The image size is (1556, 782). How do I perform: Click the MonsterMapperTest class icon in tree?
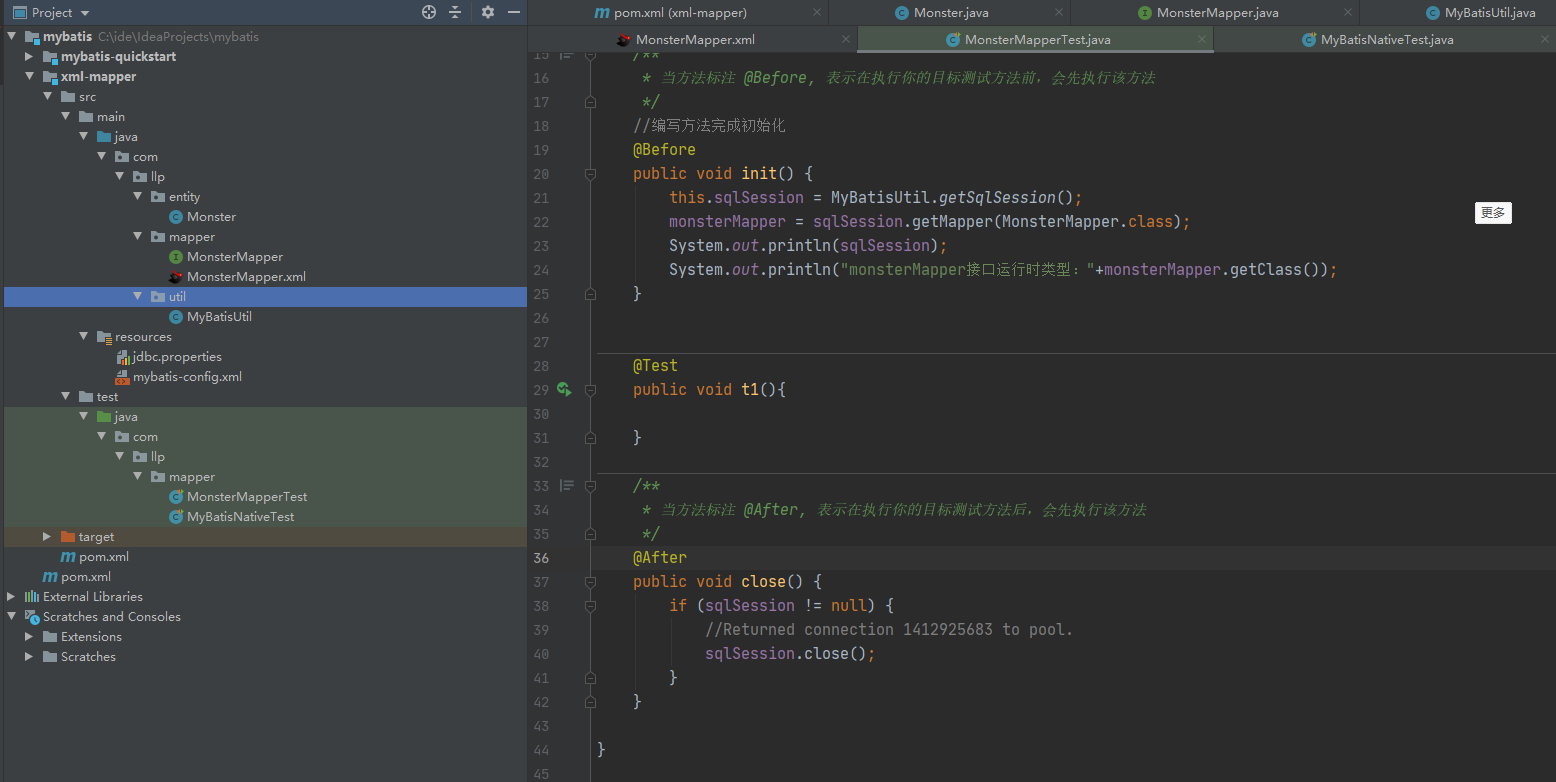176,496
